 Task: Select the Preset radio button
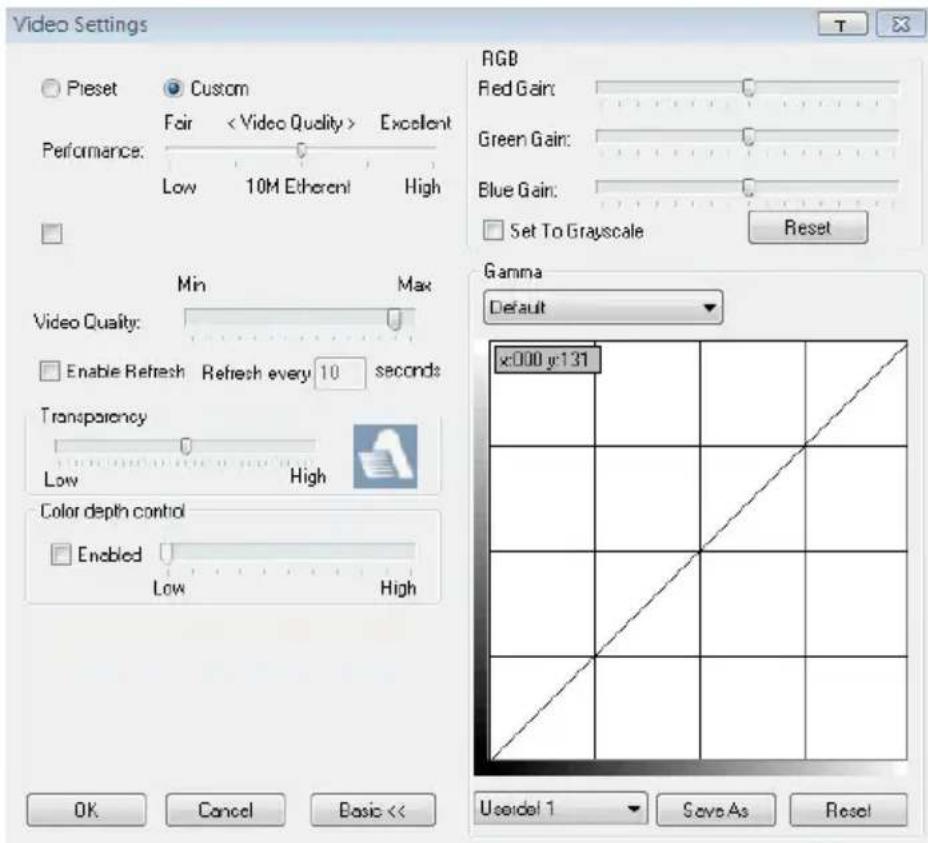pyautogui.click(x=51, y=89)
